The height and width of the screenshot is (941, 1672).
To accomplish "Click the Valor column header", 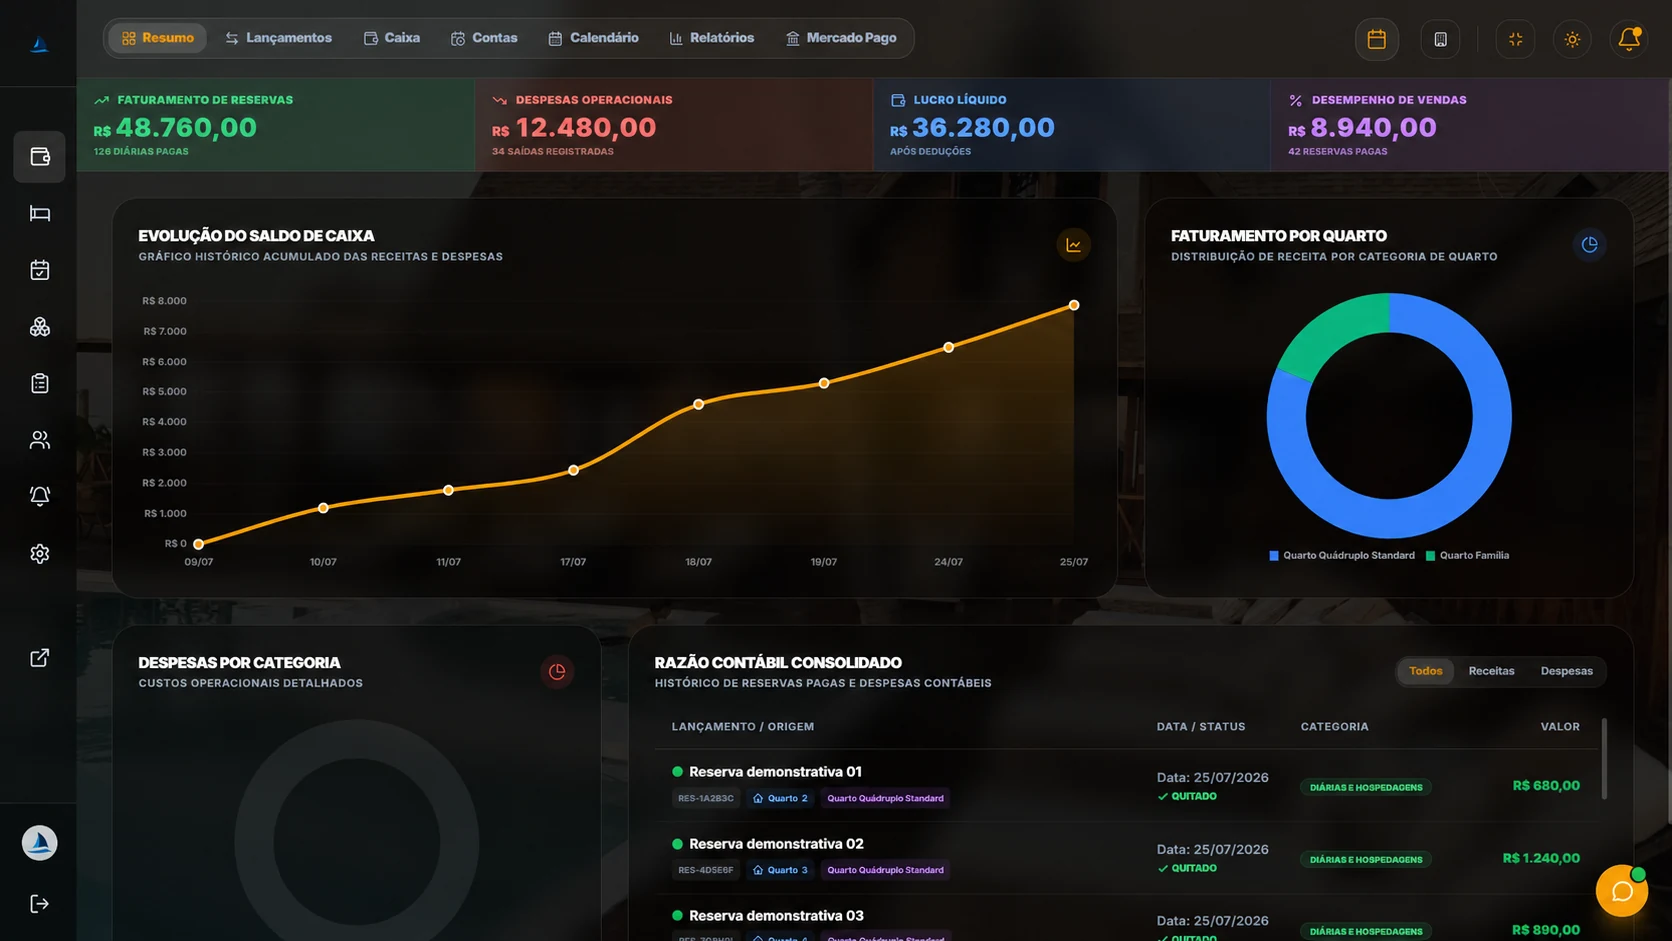I will tap(1560, 727).
